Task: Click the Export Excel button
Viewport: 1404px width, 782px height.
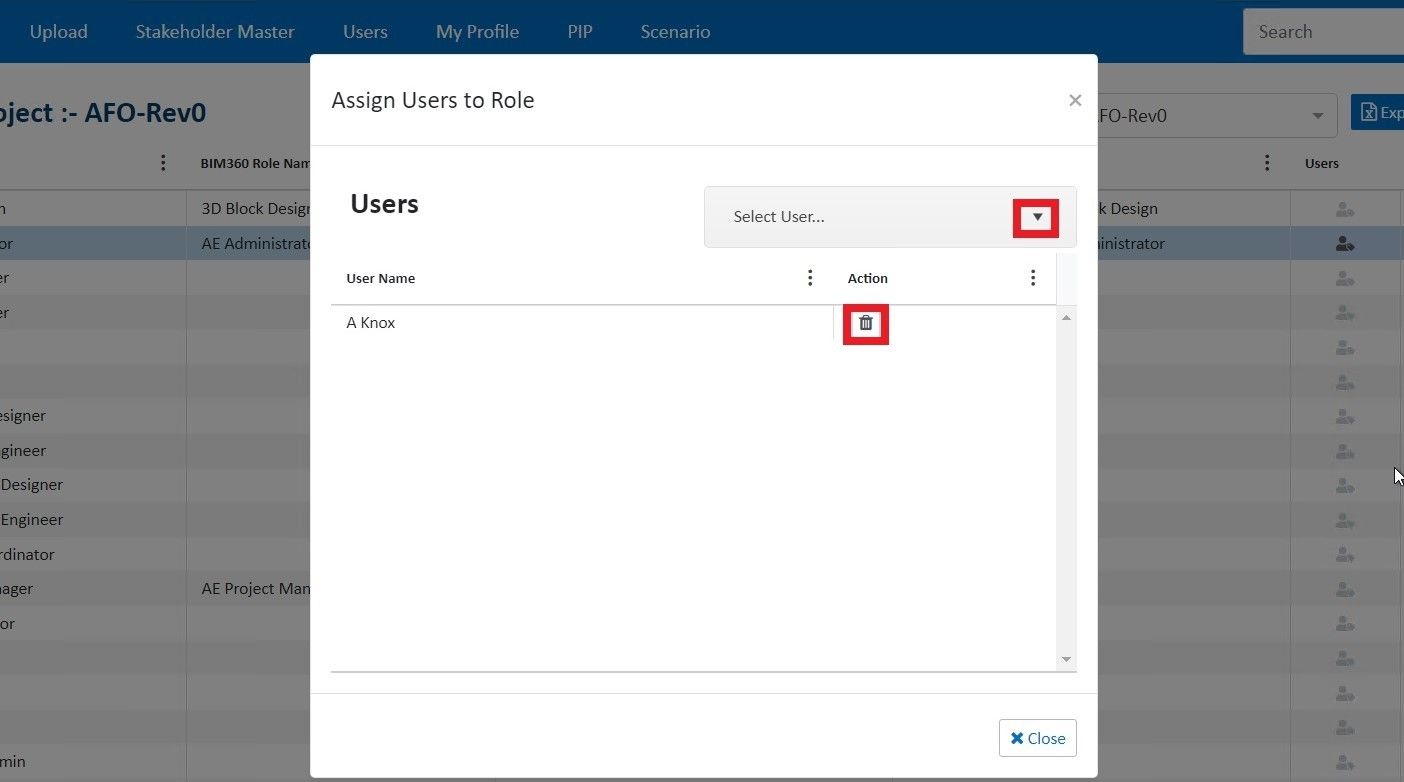Action: (1378, 113)
